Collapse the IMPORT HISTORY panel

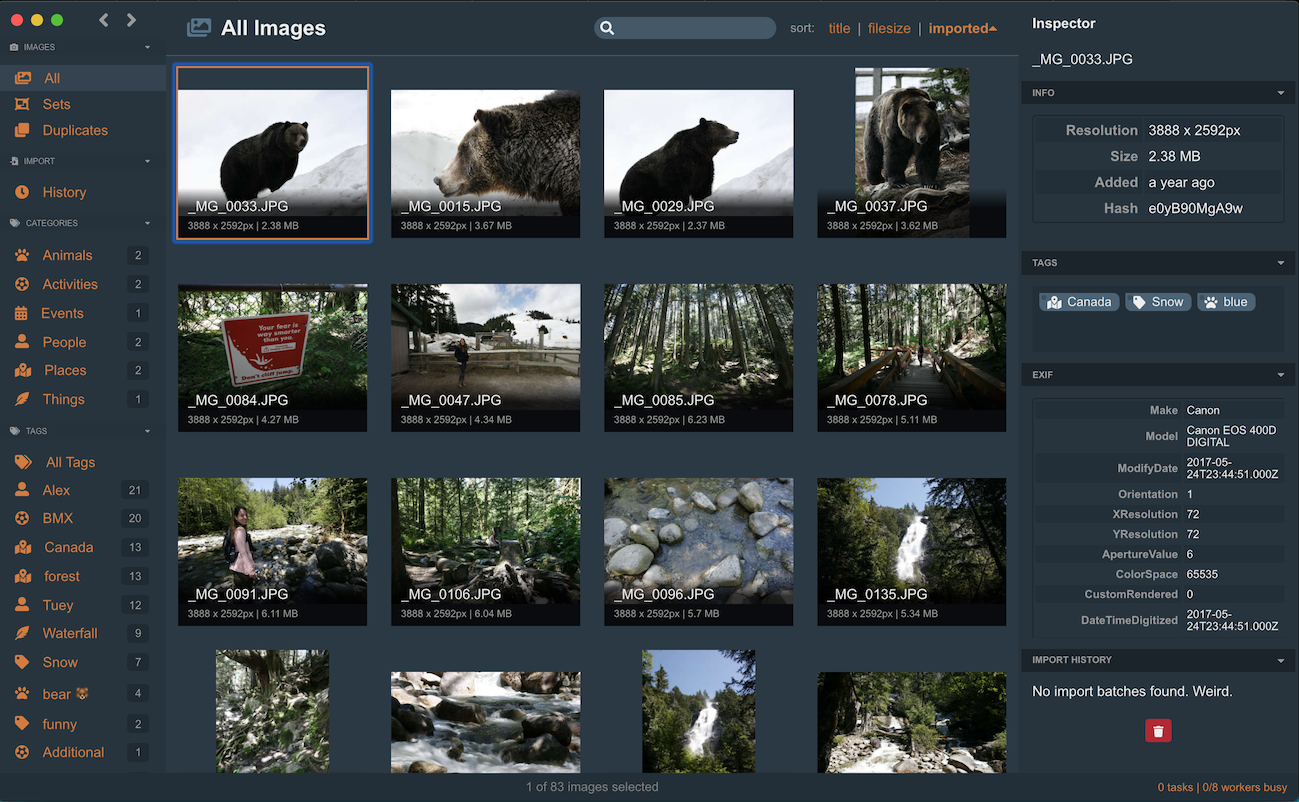coord(1281,660)
